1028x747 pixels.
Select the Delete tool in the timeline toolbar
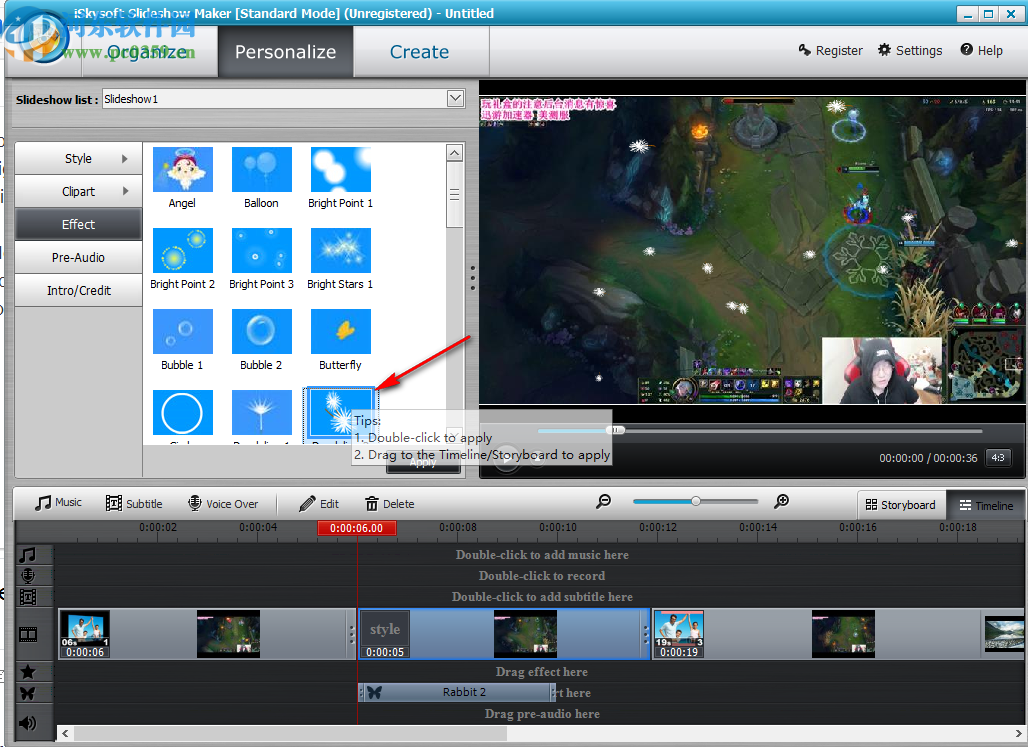tap(389, 503)
